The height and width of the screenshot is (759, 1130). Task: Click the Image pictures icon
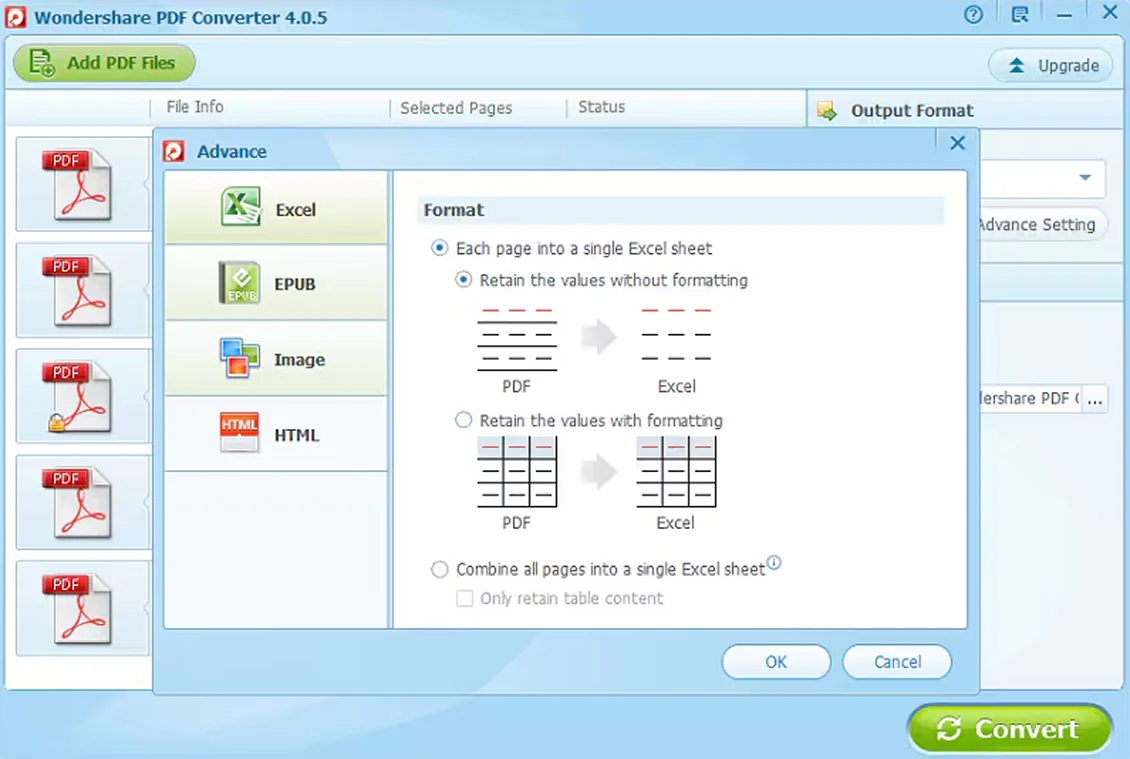click(x=239, y=358)
